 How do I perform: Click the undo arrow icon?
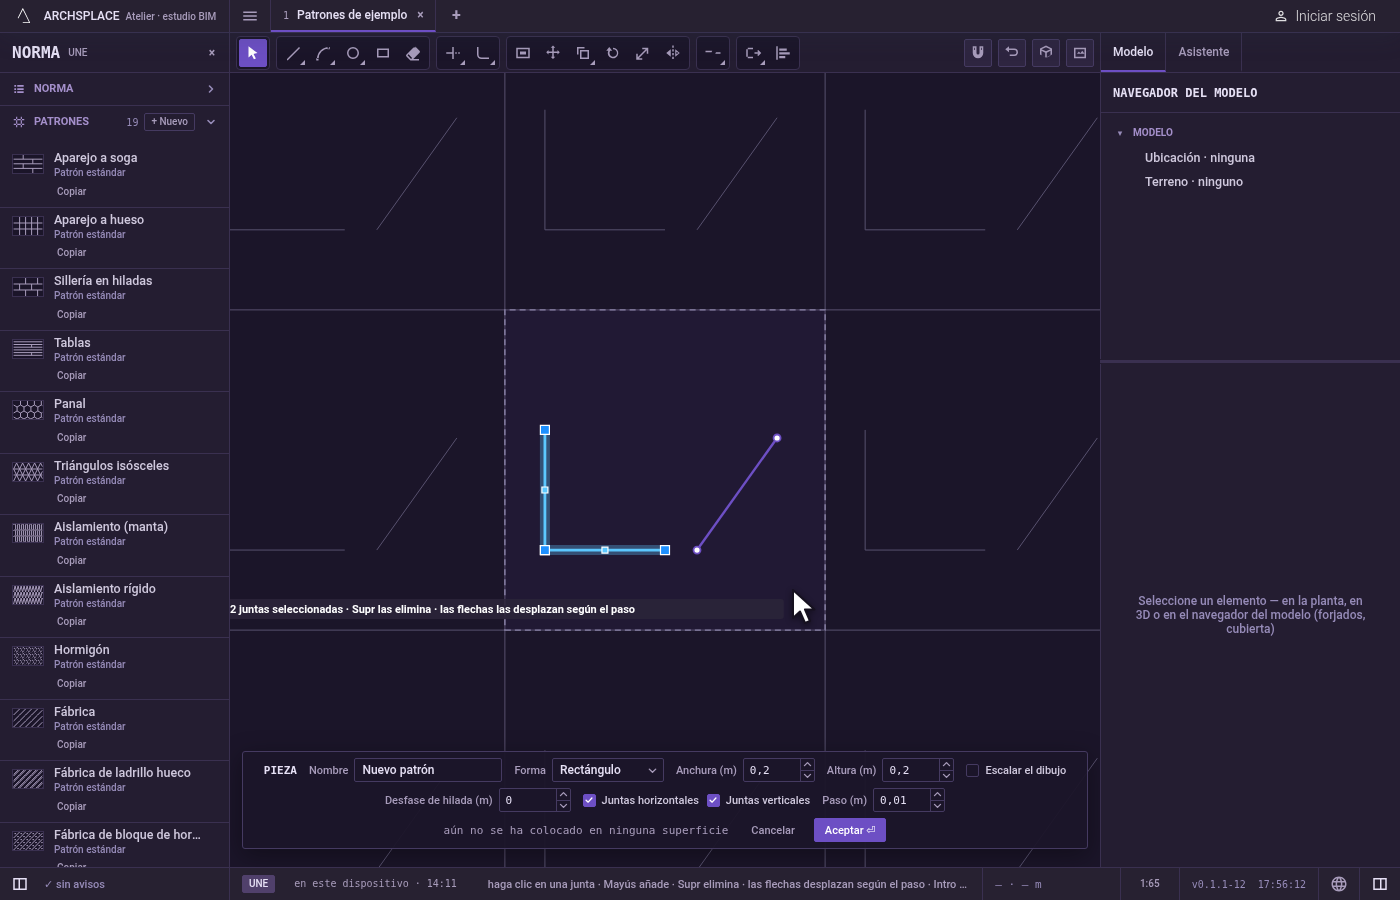click(x=1012, y=53)
